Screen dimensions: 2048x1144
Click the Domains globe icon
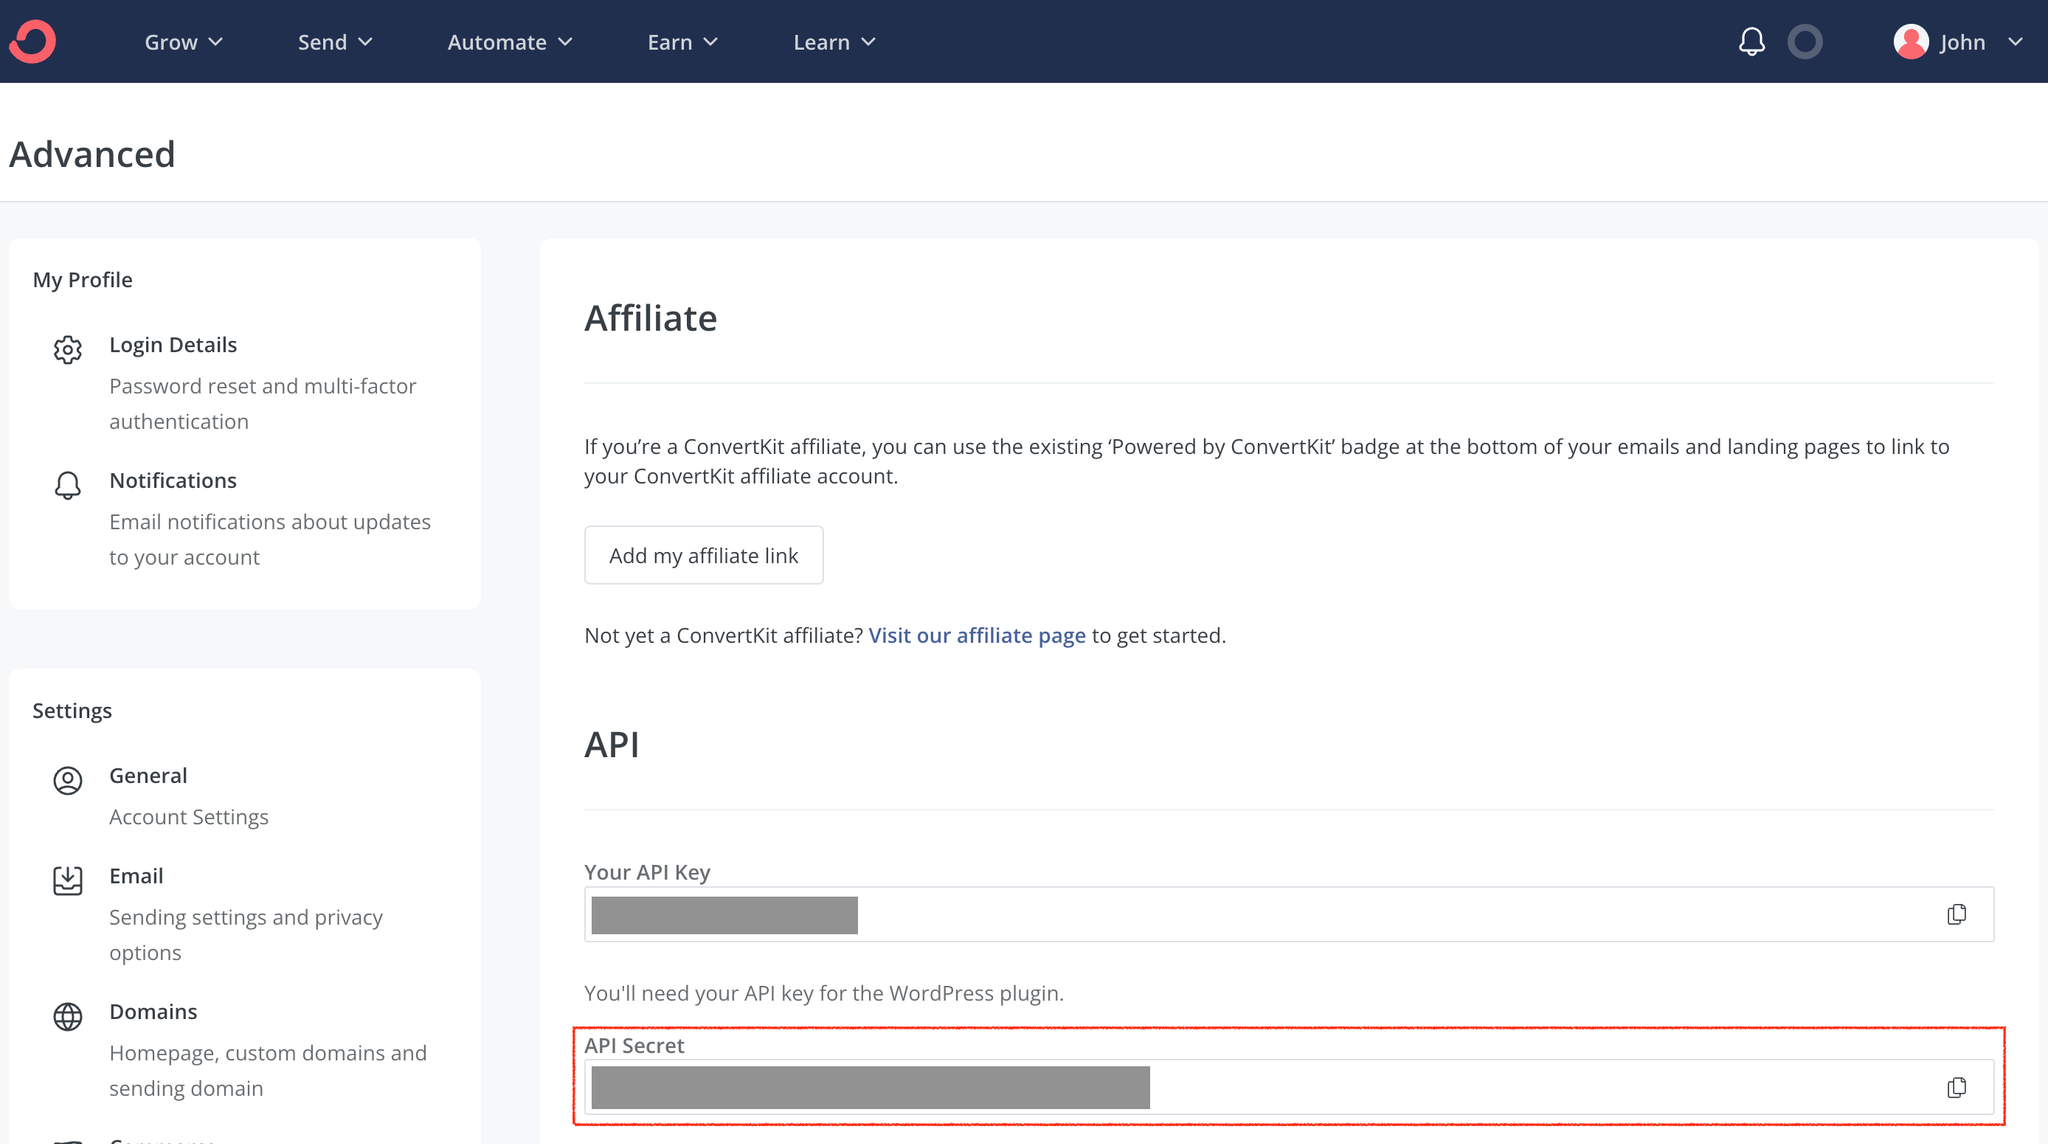click(66, 1016)
